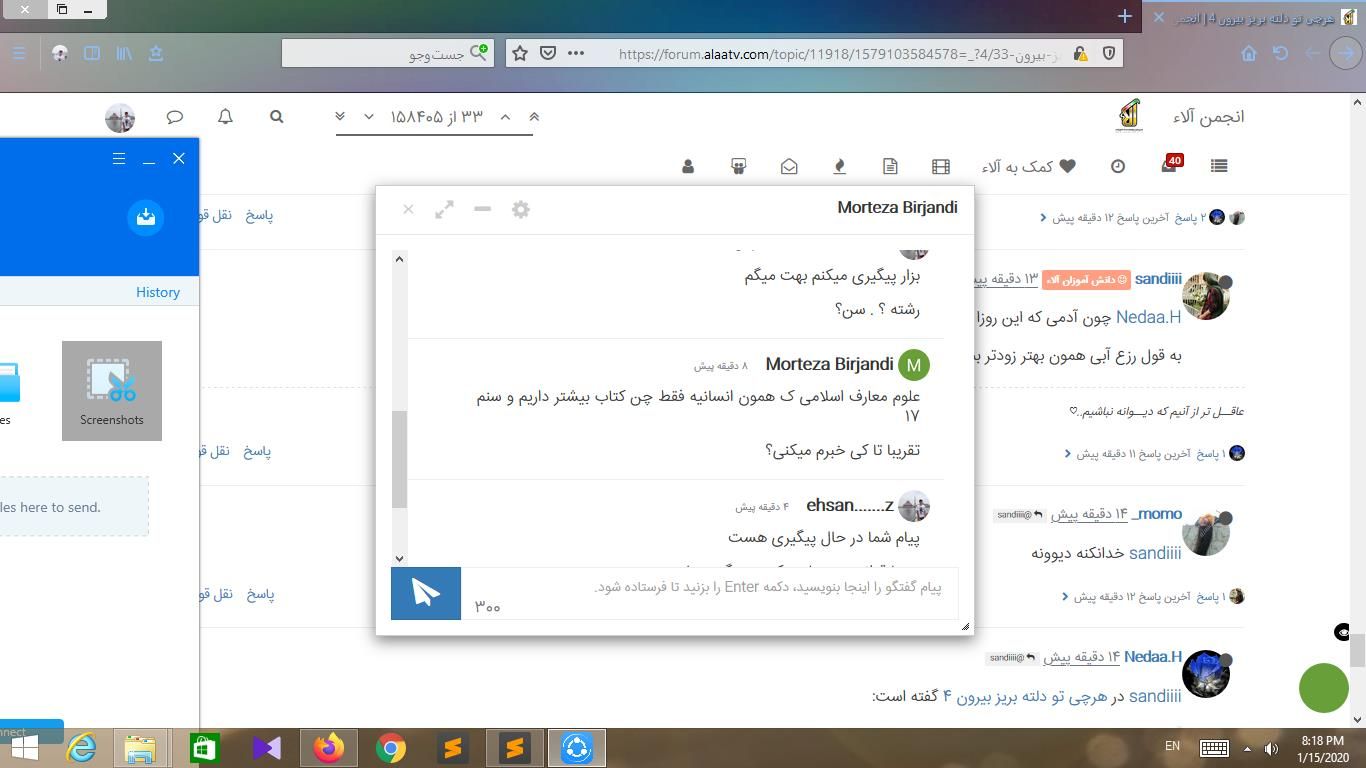This screenshot has width=1366, height=768.
Task: Open the History tab in side panel
Action: (x=158, y=292)
